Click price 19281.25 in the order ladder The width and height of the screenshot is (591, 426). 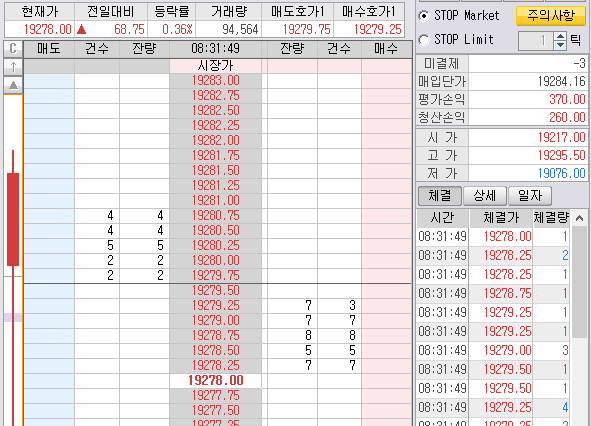pyautogui.click(x=215, y=185)
